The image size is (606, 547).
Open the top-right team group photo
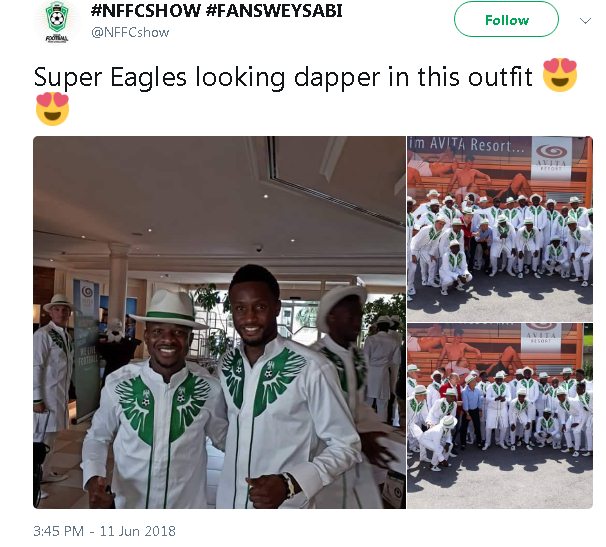(x=500, y=228)
